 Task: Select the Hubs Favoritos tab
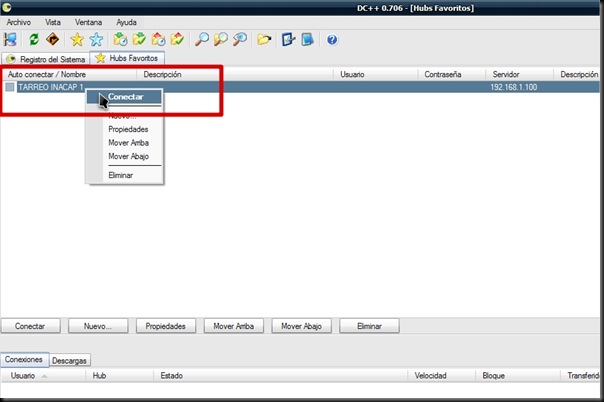pos(127,58)
